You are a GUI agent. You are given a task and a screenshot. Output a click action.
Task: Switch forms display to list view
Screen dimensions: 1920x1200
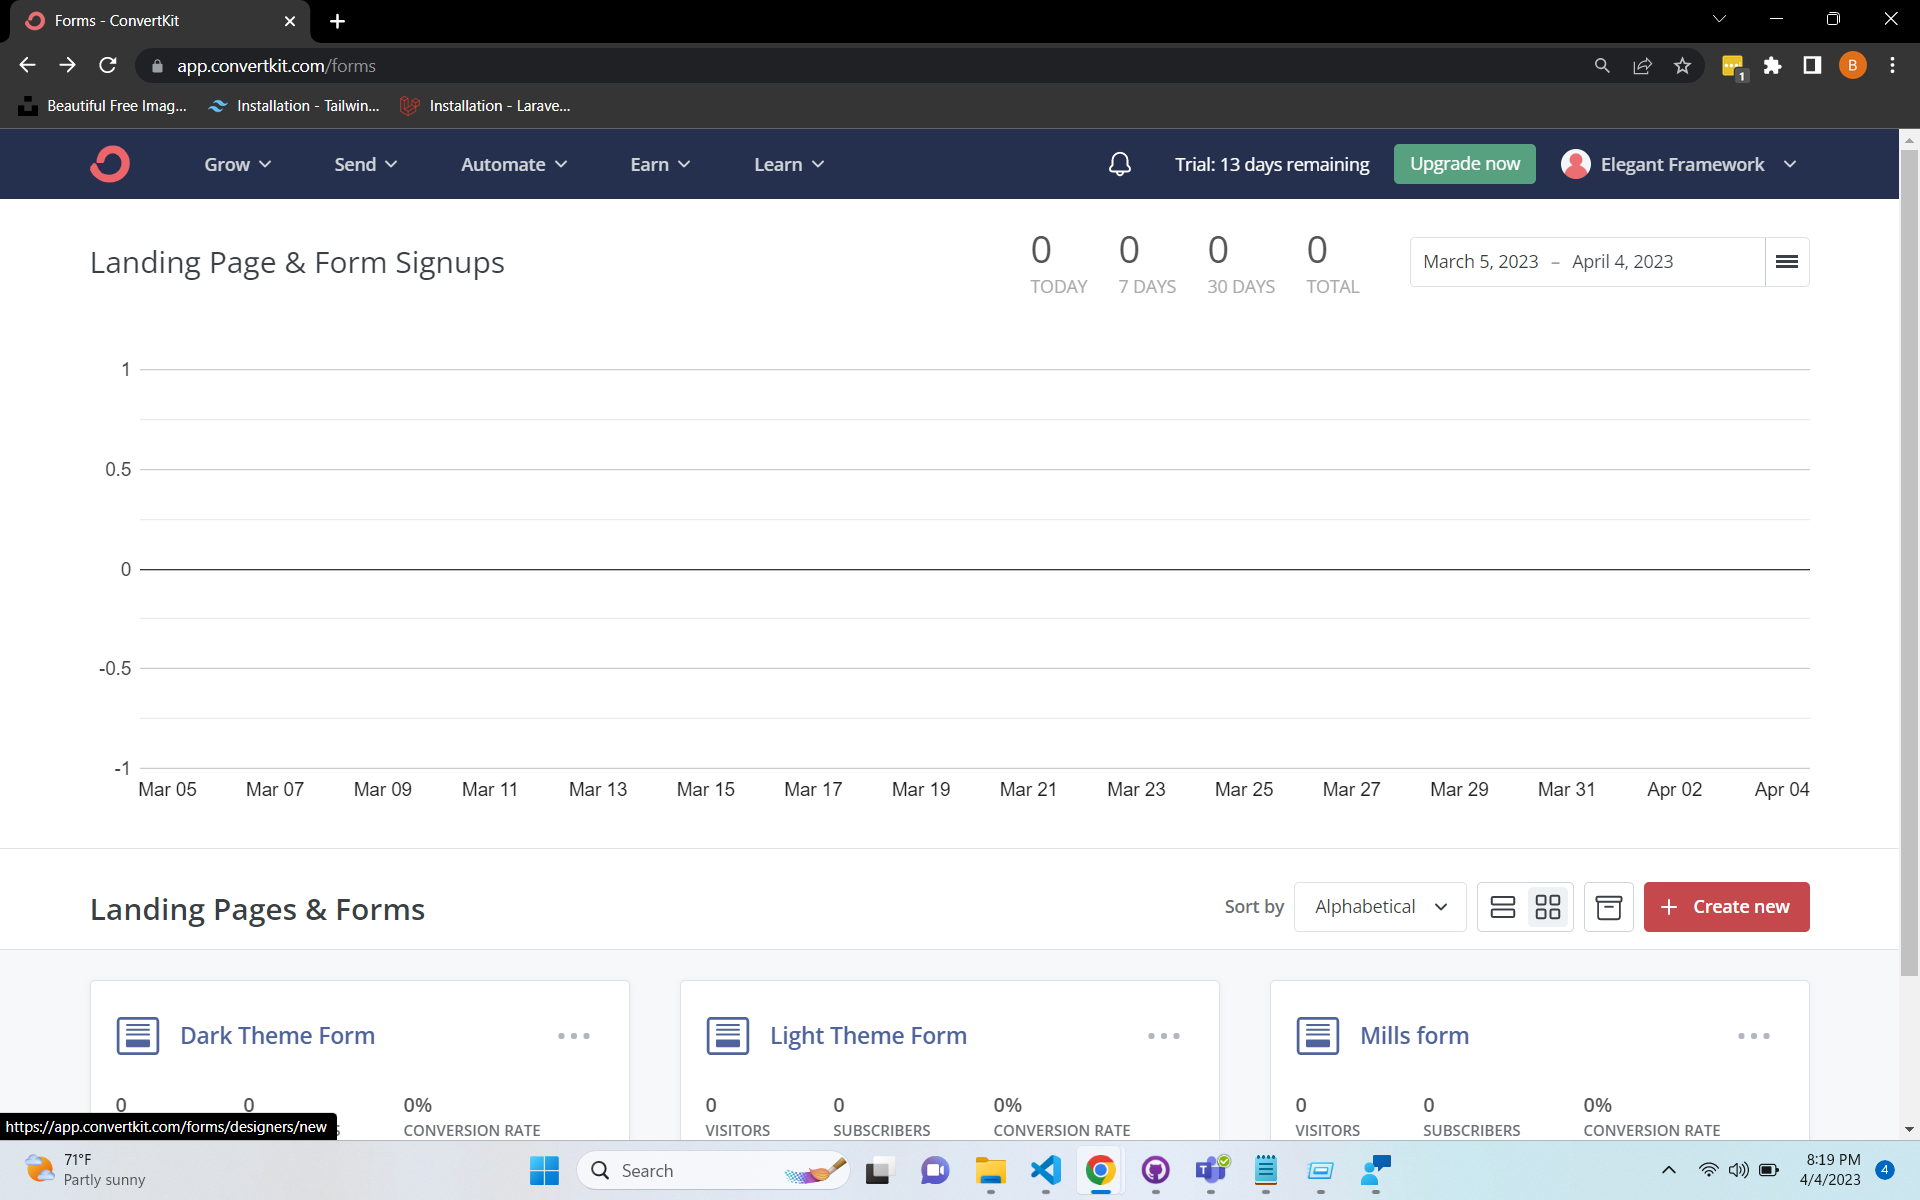pyautogui.click(x=1503, y=906)
